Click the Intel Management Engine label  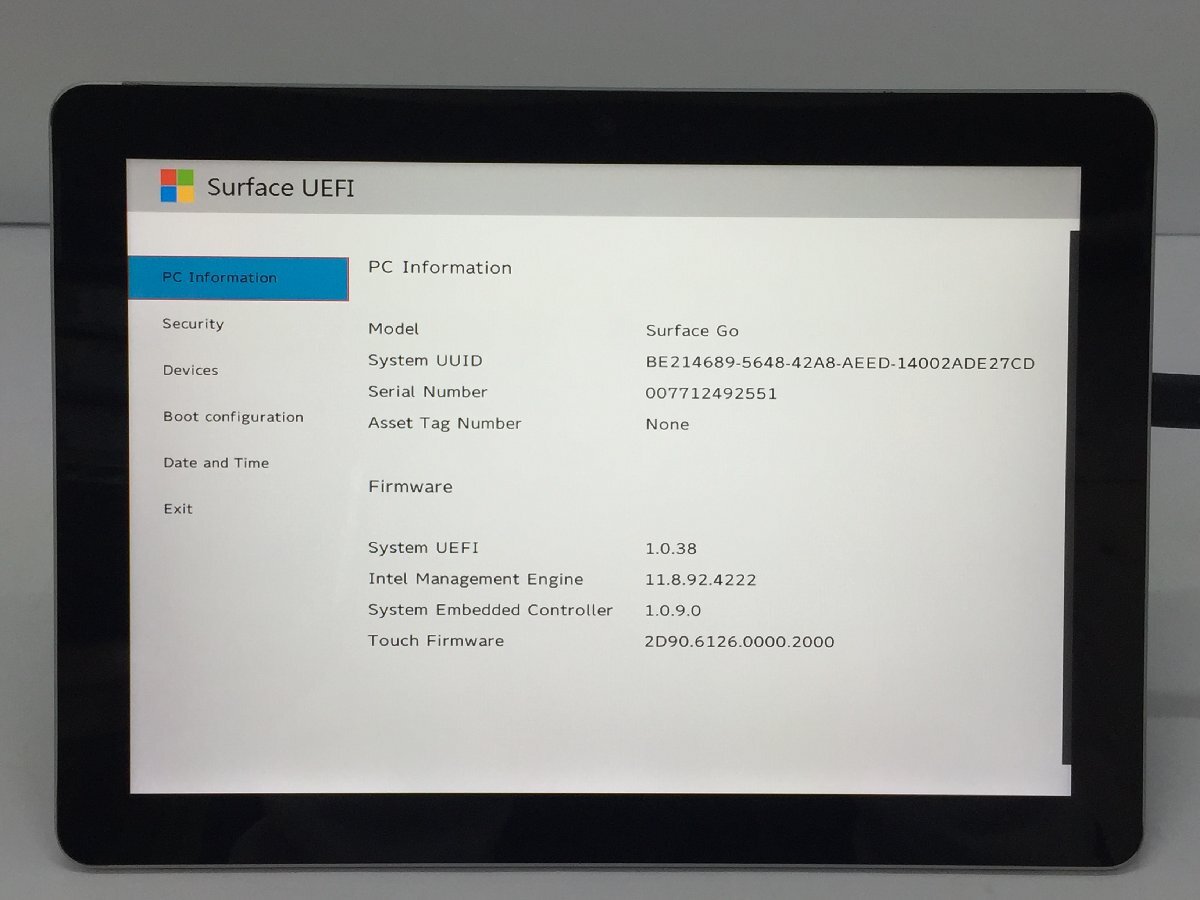pyautogui.click(x=475, y=579)
